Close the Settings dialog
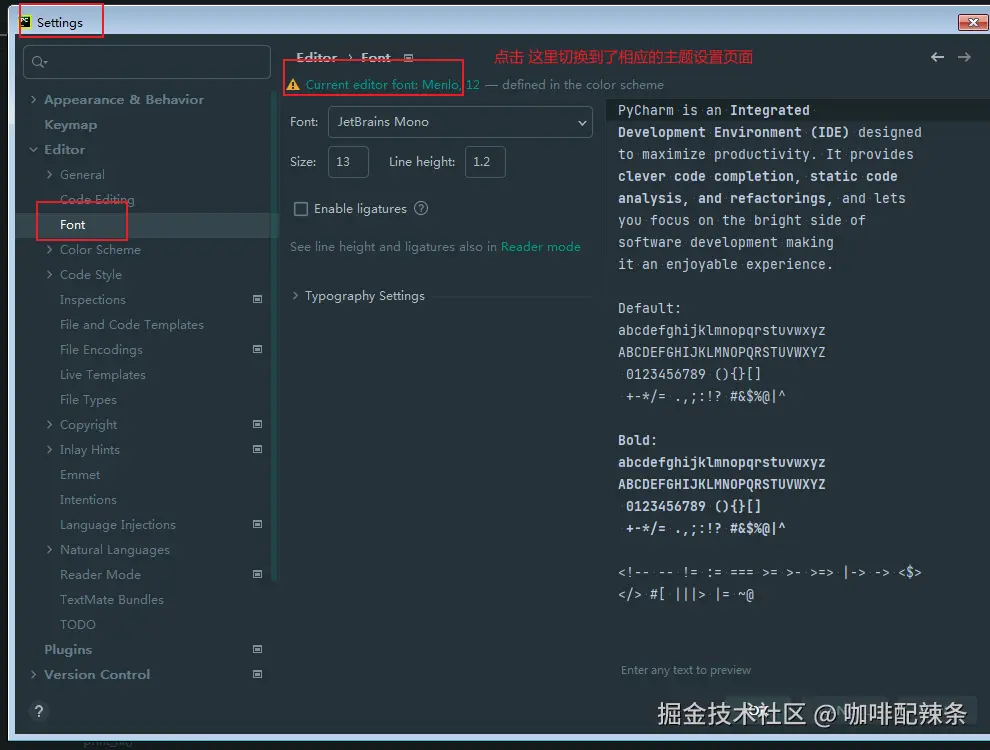The width and height of the screenshot is (990, 750). (x=973, y=22)
